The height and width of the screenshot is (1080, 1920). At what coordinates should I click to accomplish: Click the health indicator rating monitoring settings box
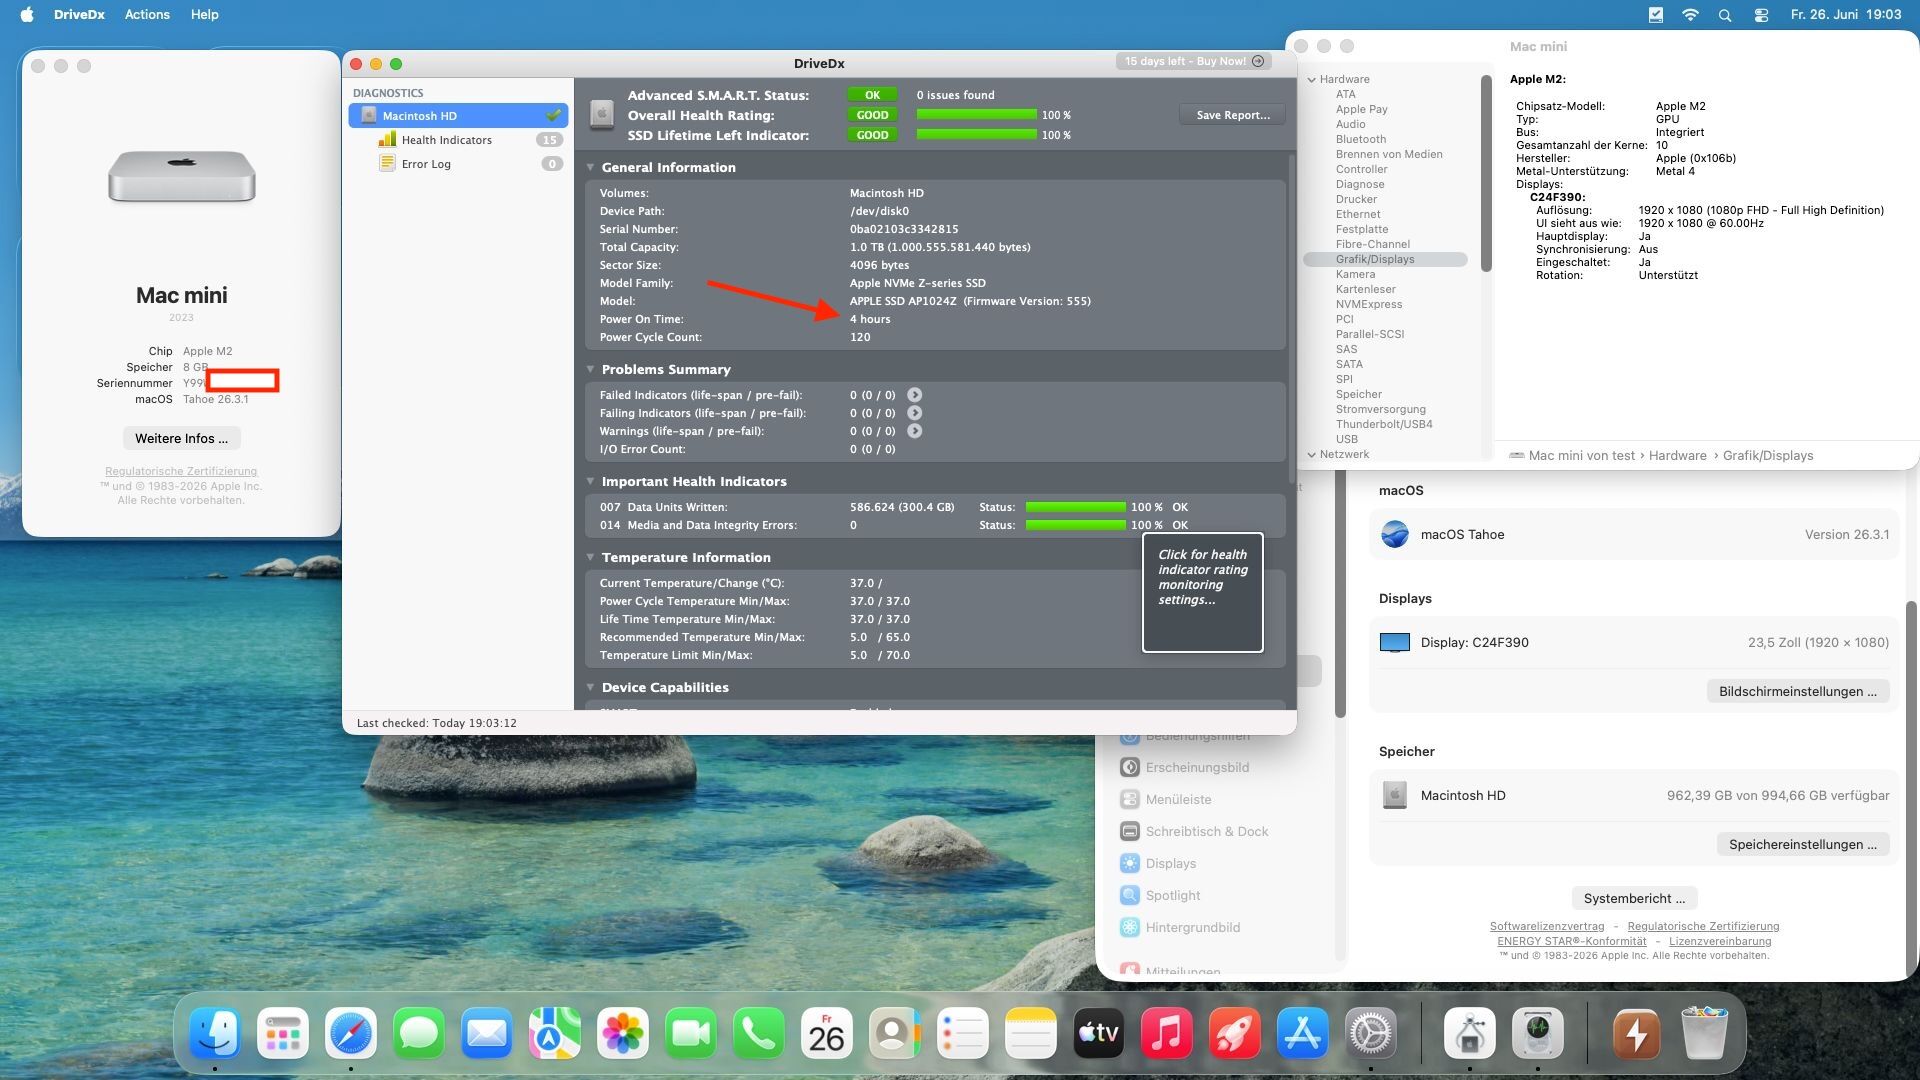click(x=1202, y=592)
